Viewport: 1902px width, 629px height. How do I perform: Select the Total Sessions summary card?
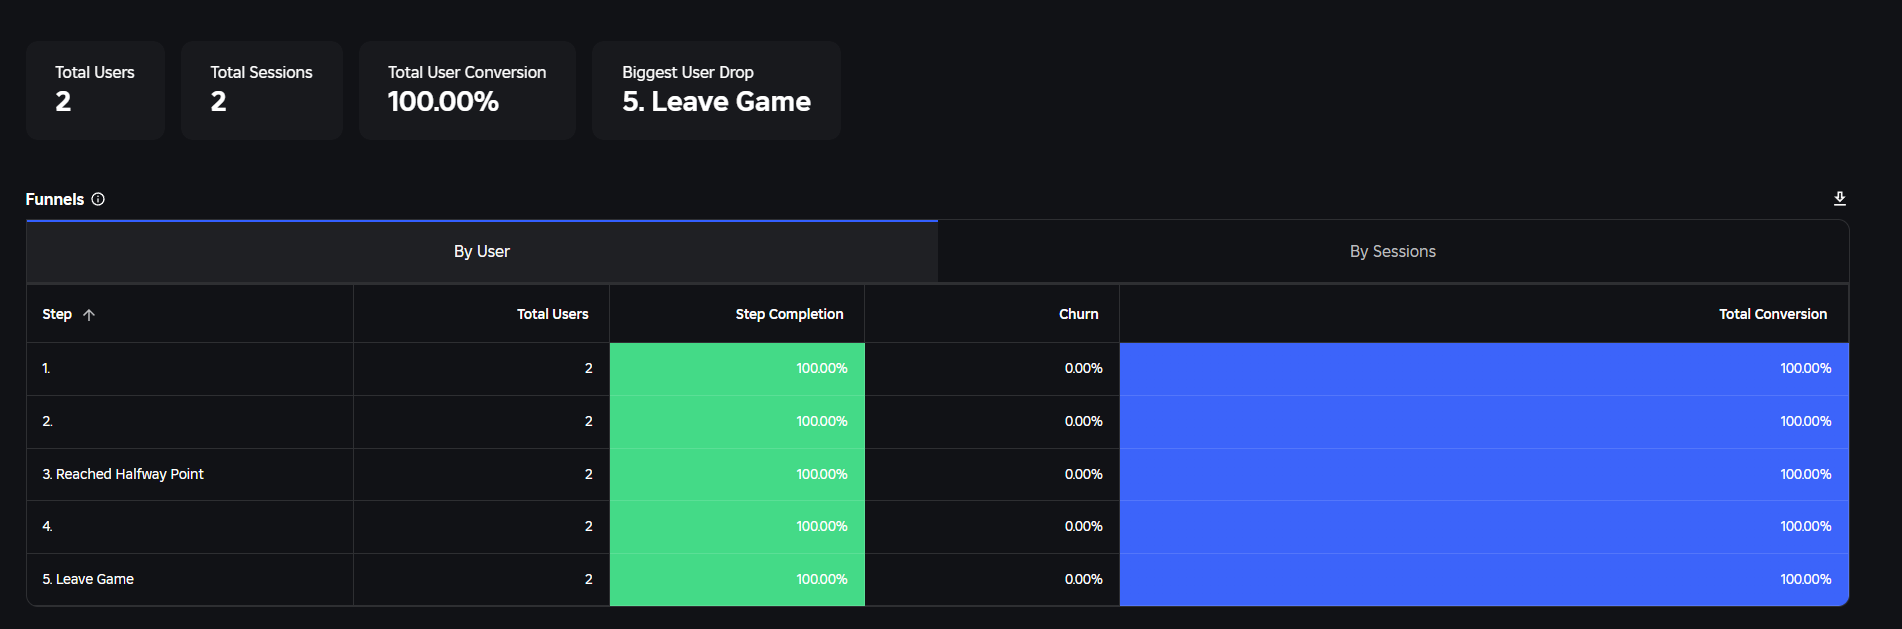[x=261, y=90]
